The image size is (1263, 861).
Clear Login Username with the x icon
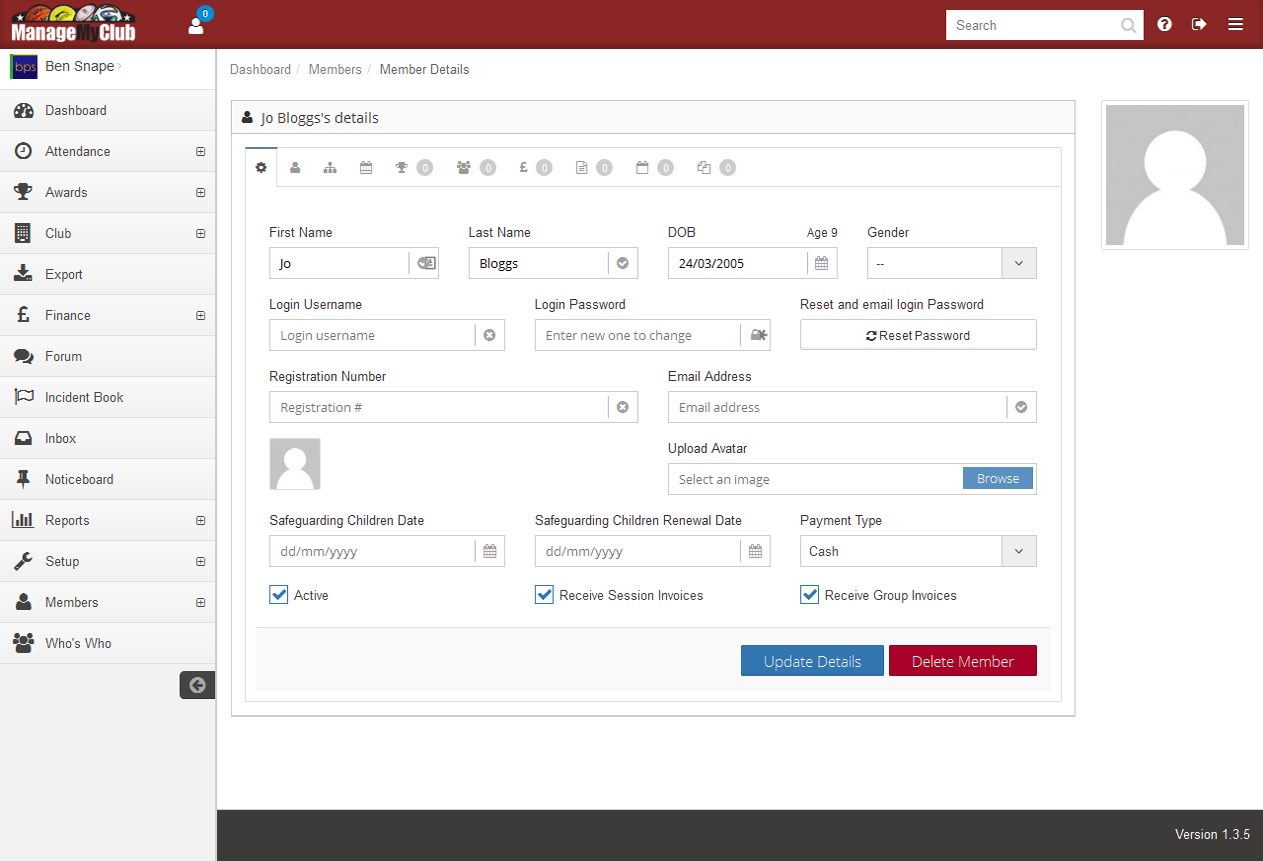point(489,336)
